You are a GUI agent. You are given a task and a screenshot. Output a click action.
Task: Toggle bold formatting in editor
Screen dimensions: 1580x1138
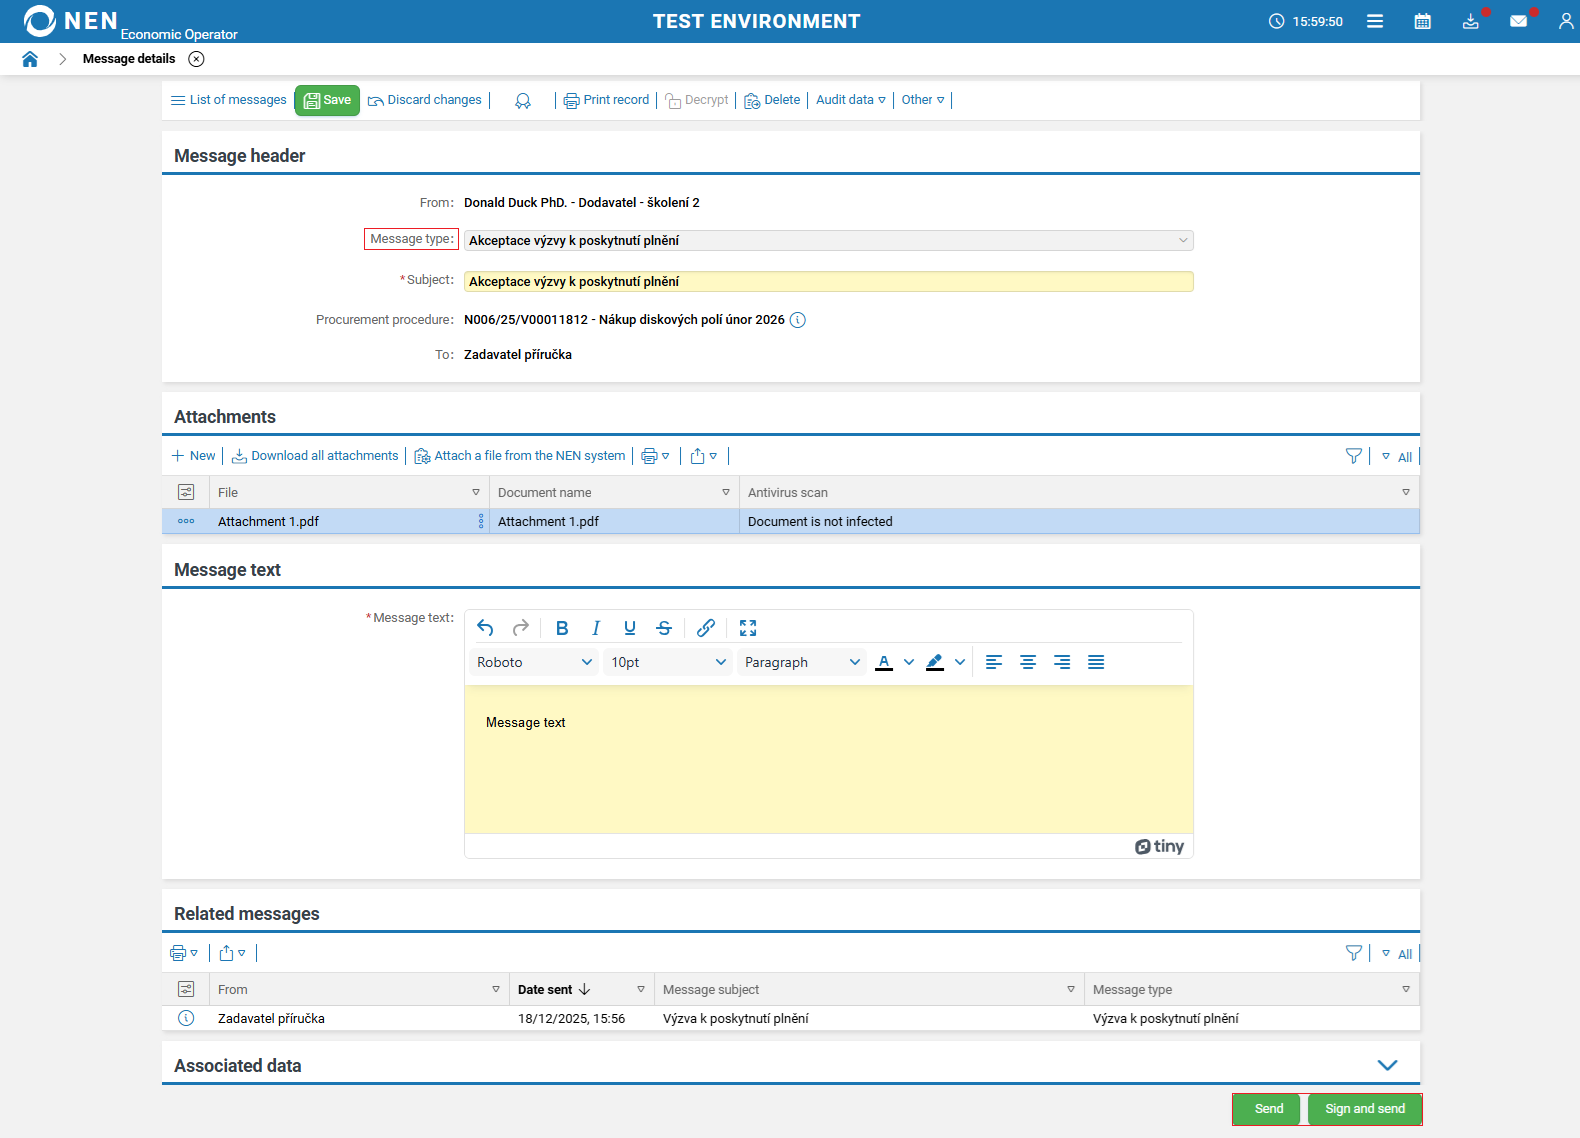pos(562,628)
